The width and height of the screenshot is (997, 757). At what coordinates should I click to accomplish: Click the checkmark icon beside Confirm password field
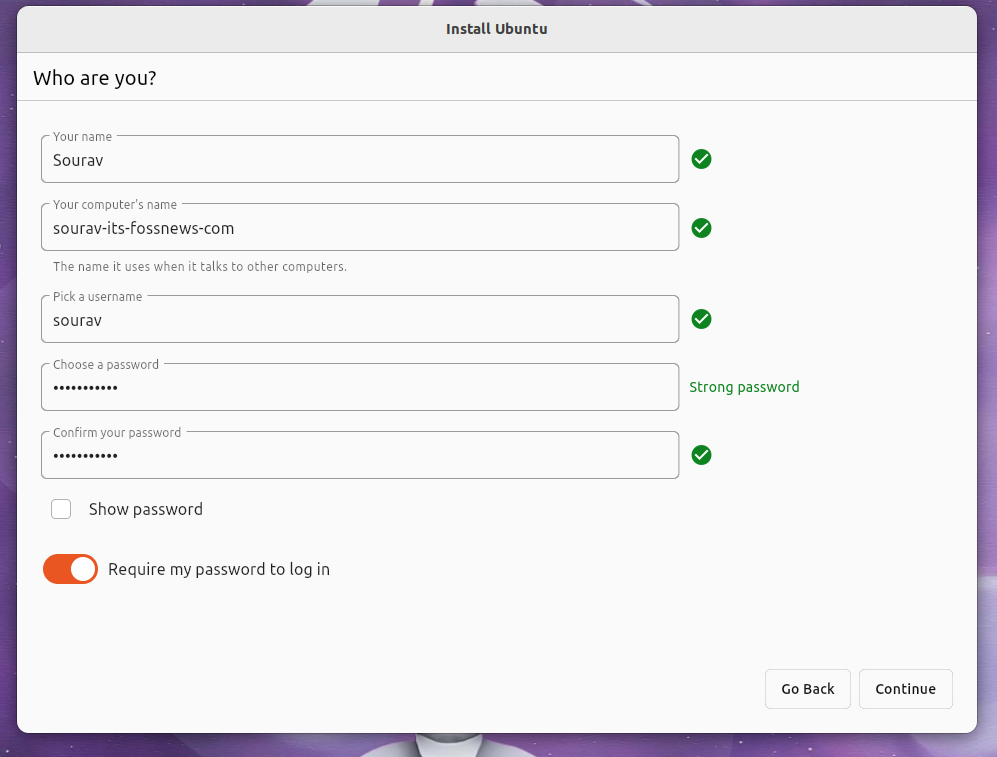tap(701, 455)
